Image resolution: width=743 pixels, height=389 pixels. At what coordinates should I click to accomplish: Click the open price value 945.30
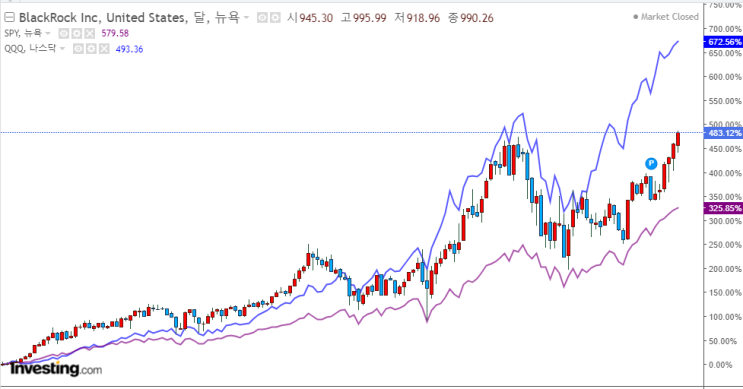(316, 18)
